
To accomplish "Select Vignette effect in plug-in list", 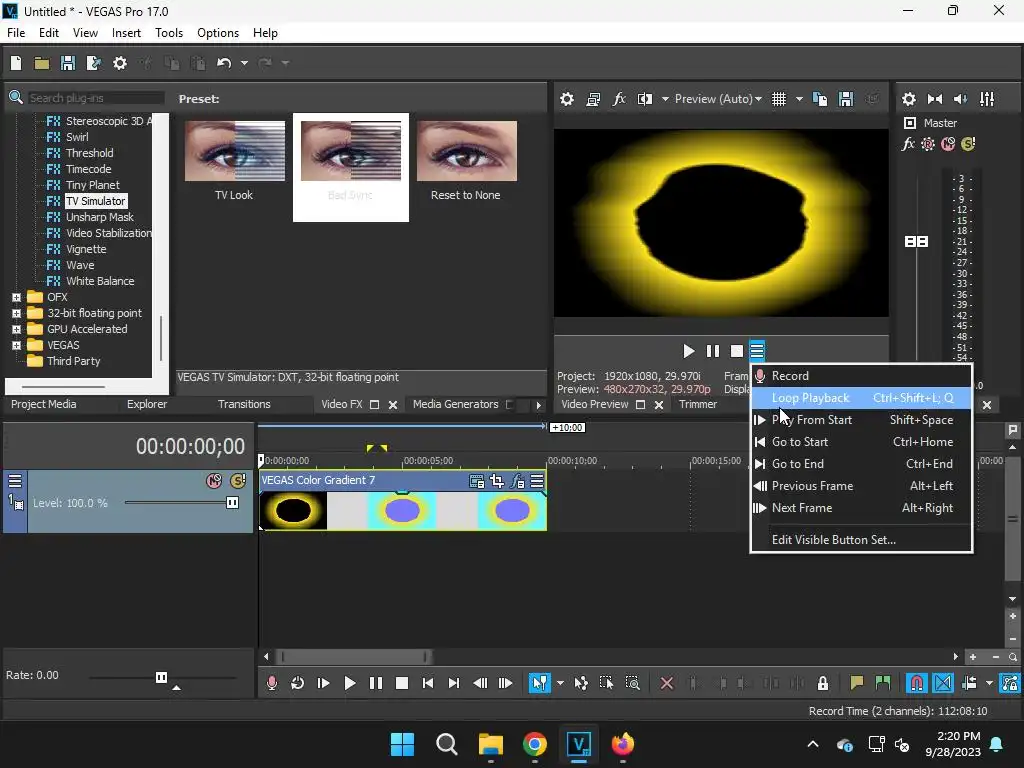I will click(86, 249).
